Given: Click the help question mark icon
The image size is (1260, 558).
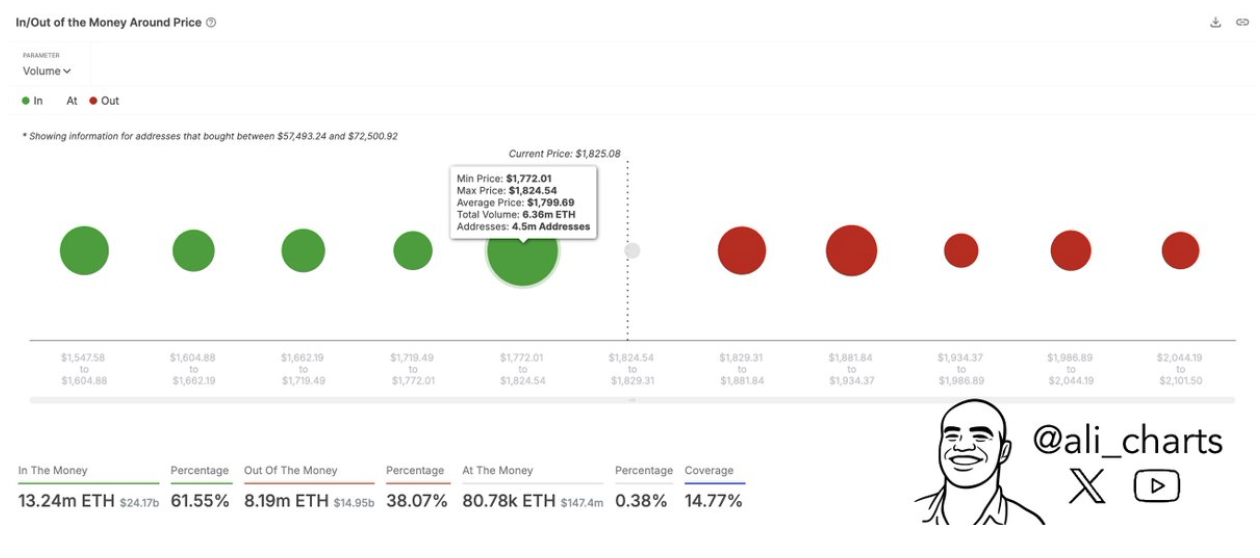Looking at the screenshot, I should click(211, 22).
